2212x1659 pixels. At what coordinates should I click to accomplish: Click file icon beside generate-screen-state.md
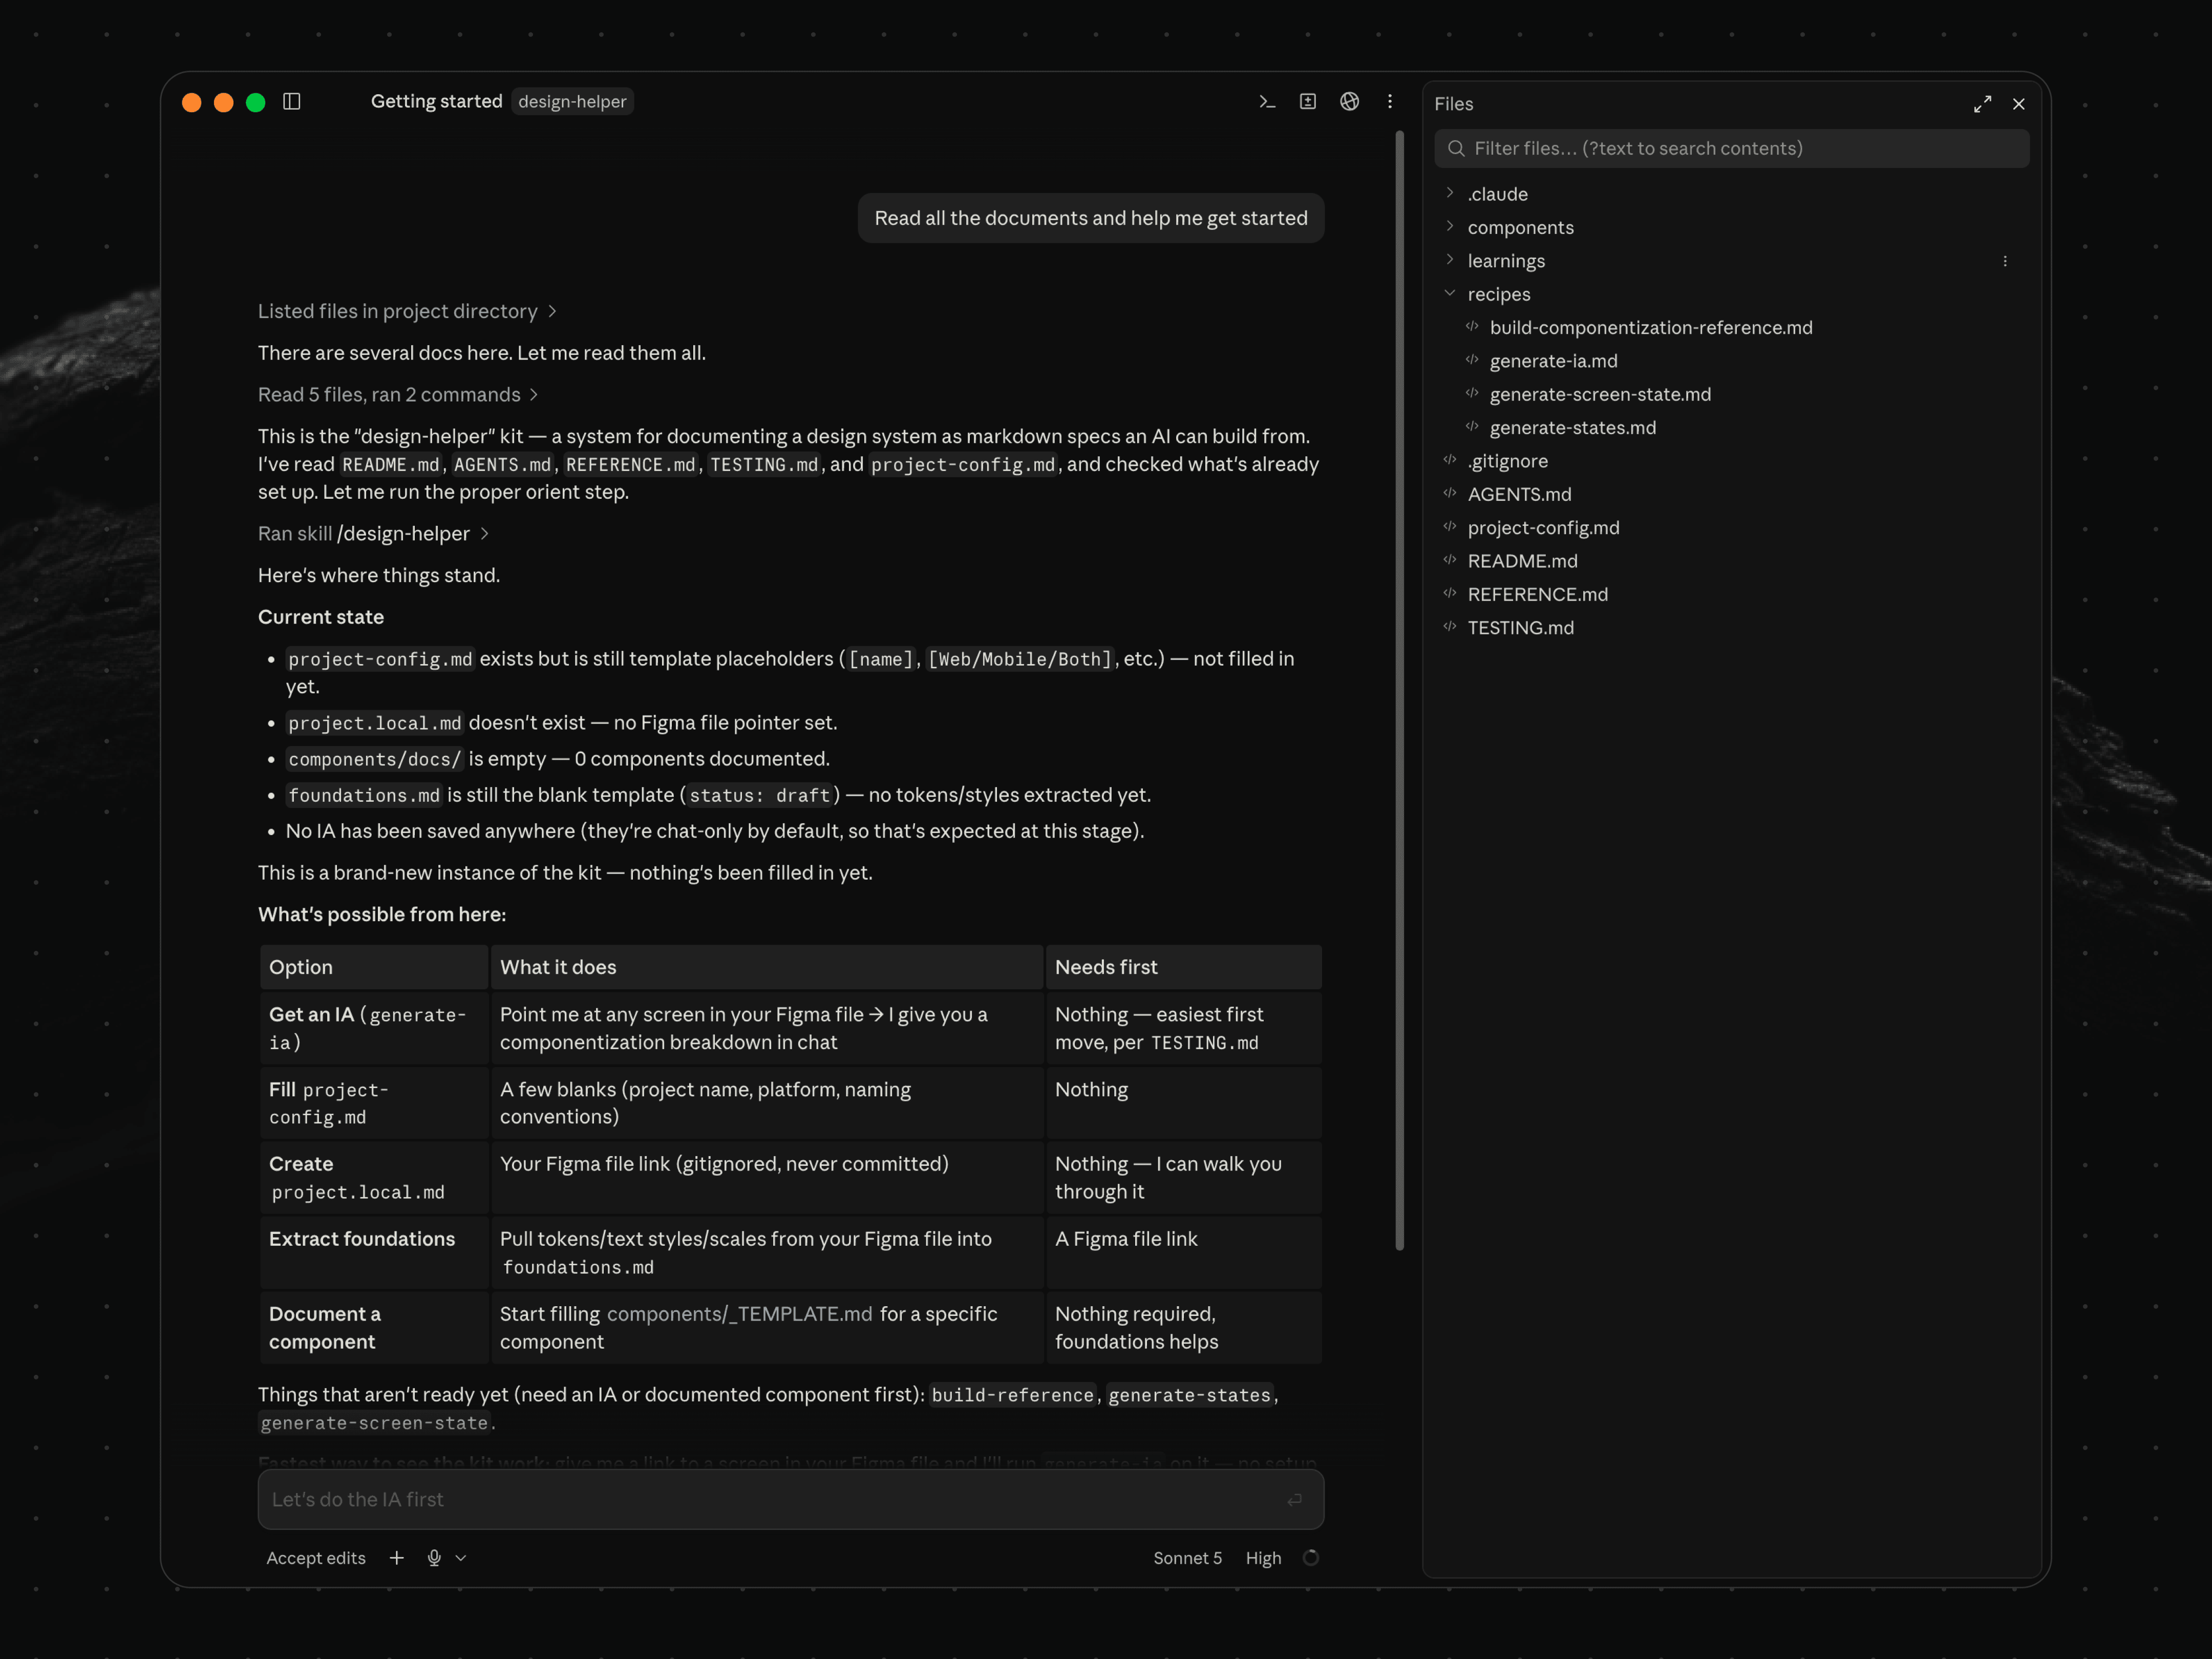pyautogui.click(x=1472, y=393)
